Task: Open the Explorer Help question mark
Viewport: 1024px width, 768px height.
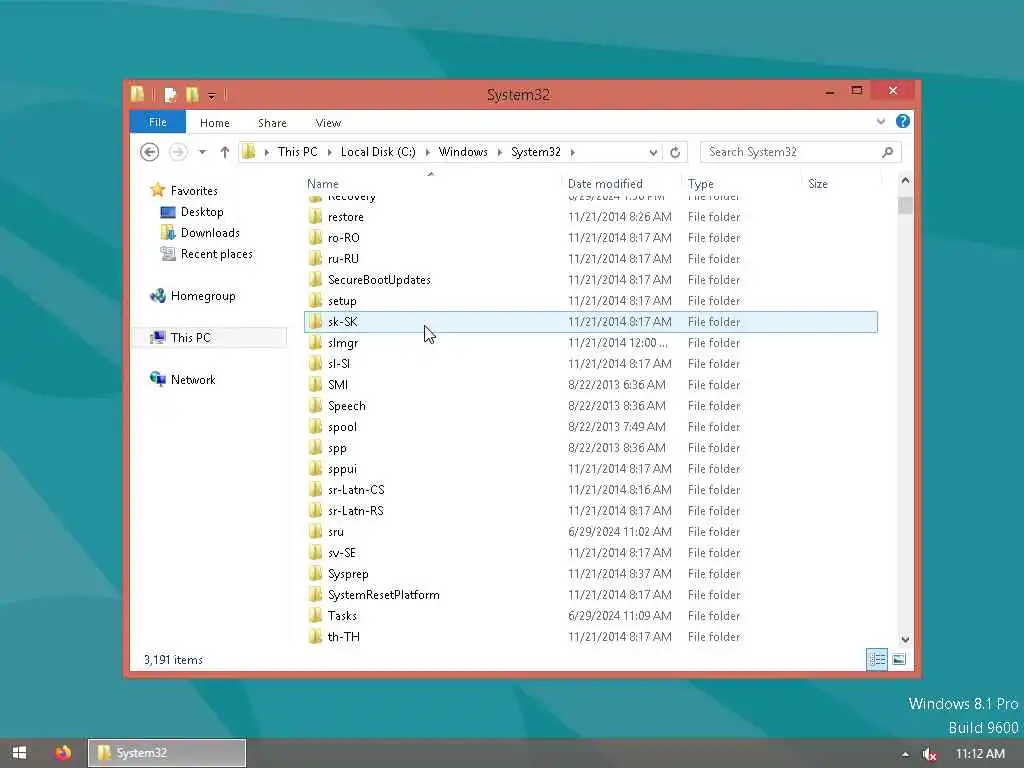Action: coord(903,121)
